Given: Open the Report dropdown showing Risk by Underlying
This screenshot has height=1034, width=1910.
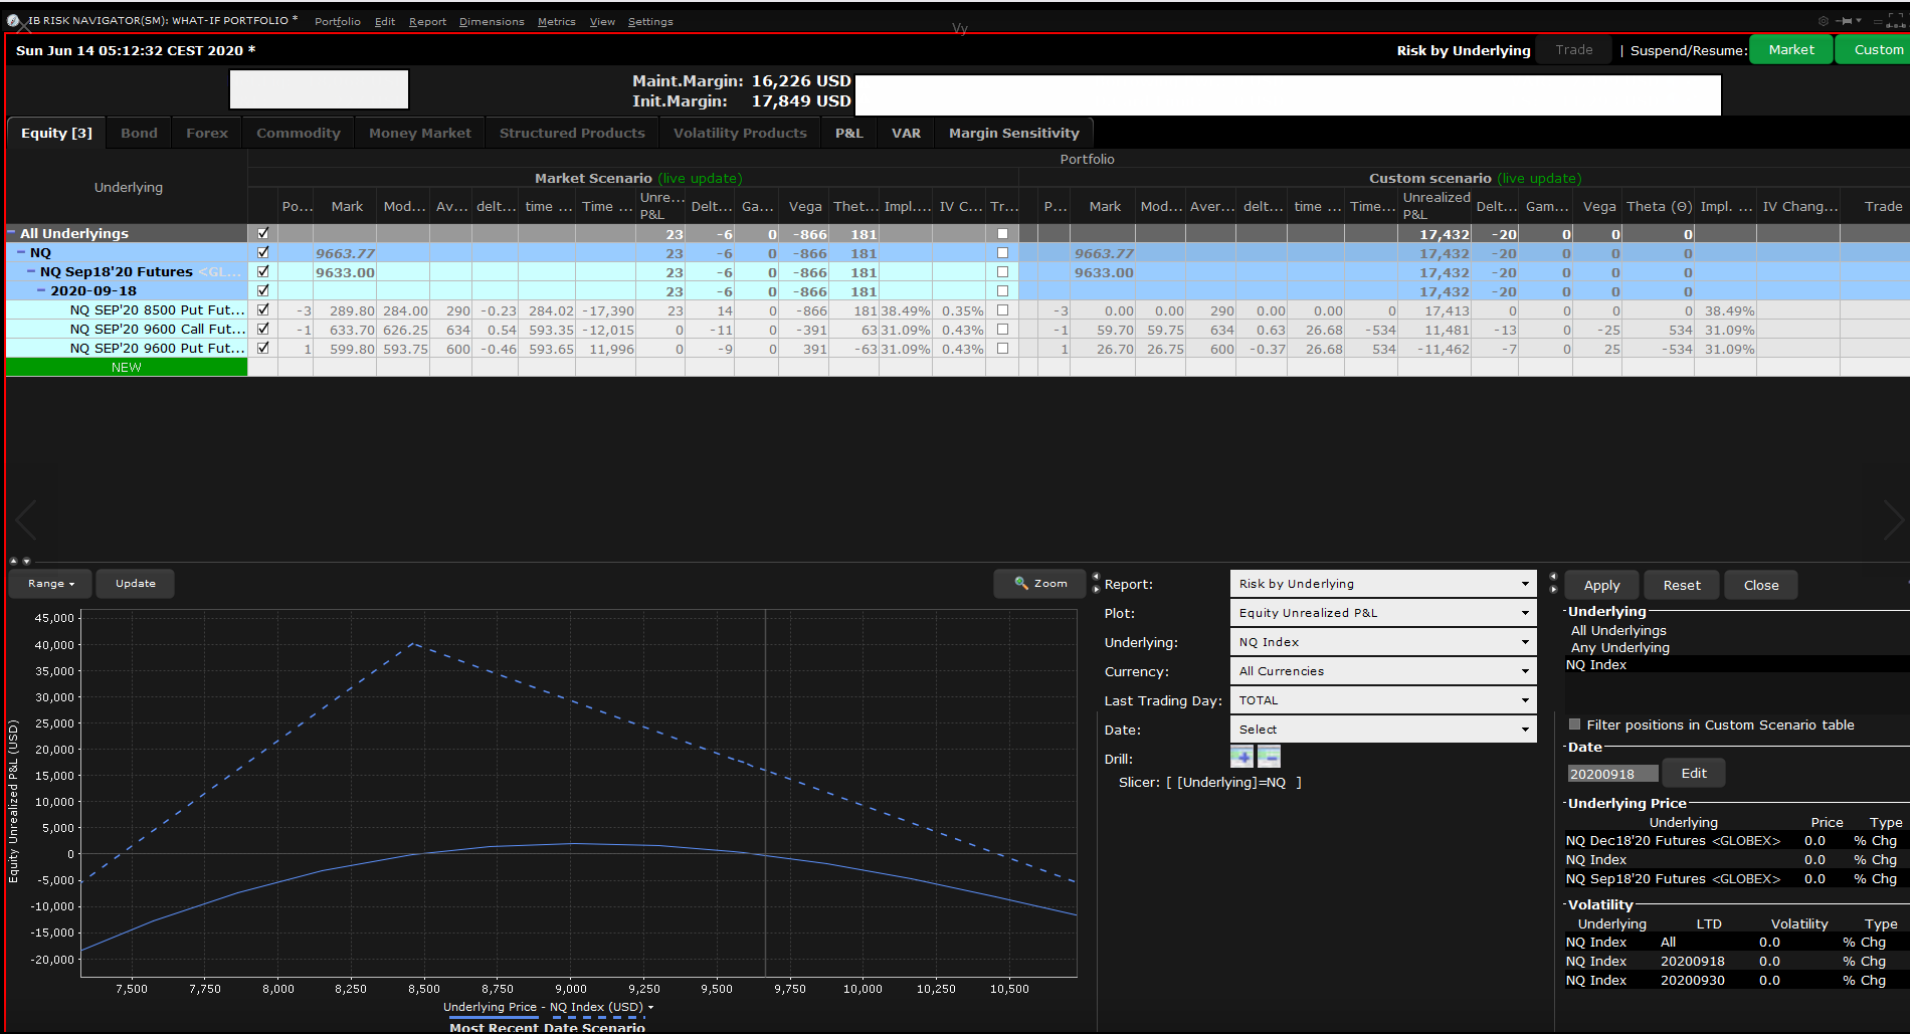Looking at the screenshot, I should (1382, 584).
